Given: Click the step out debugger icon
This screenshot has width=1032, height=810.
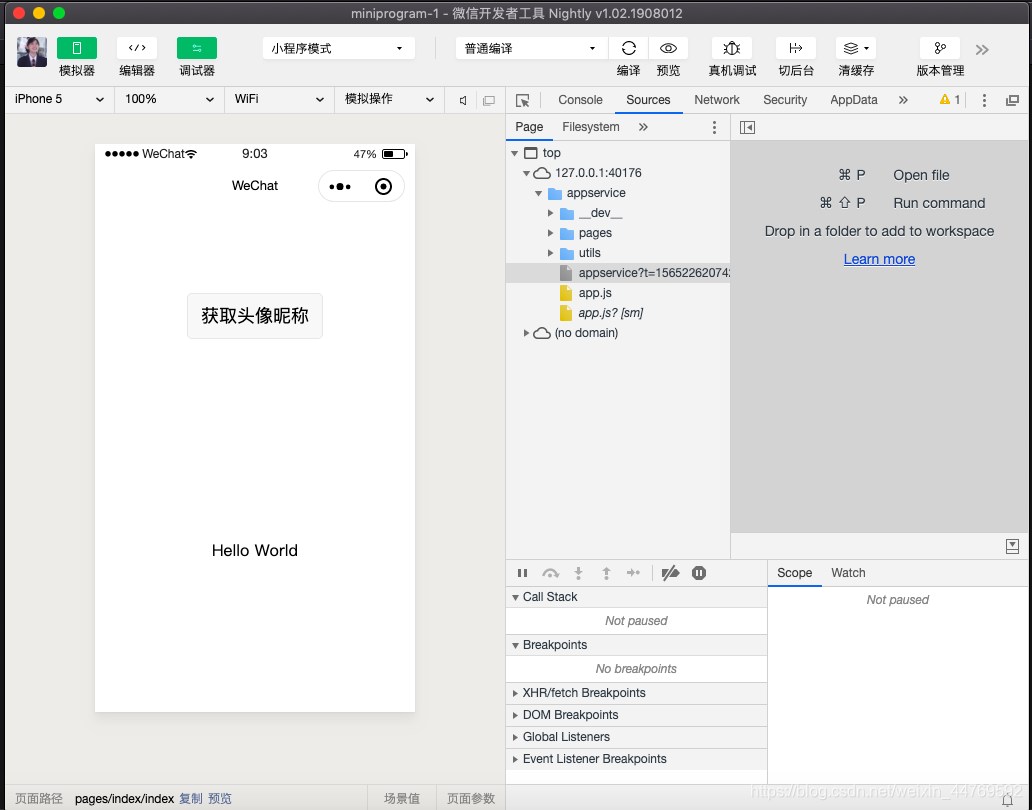Looking at the screenshot, I should pyautogui.click(x=606, y=573).
